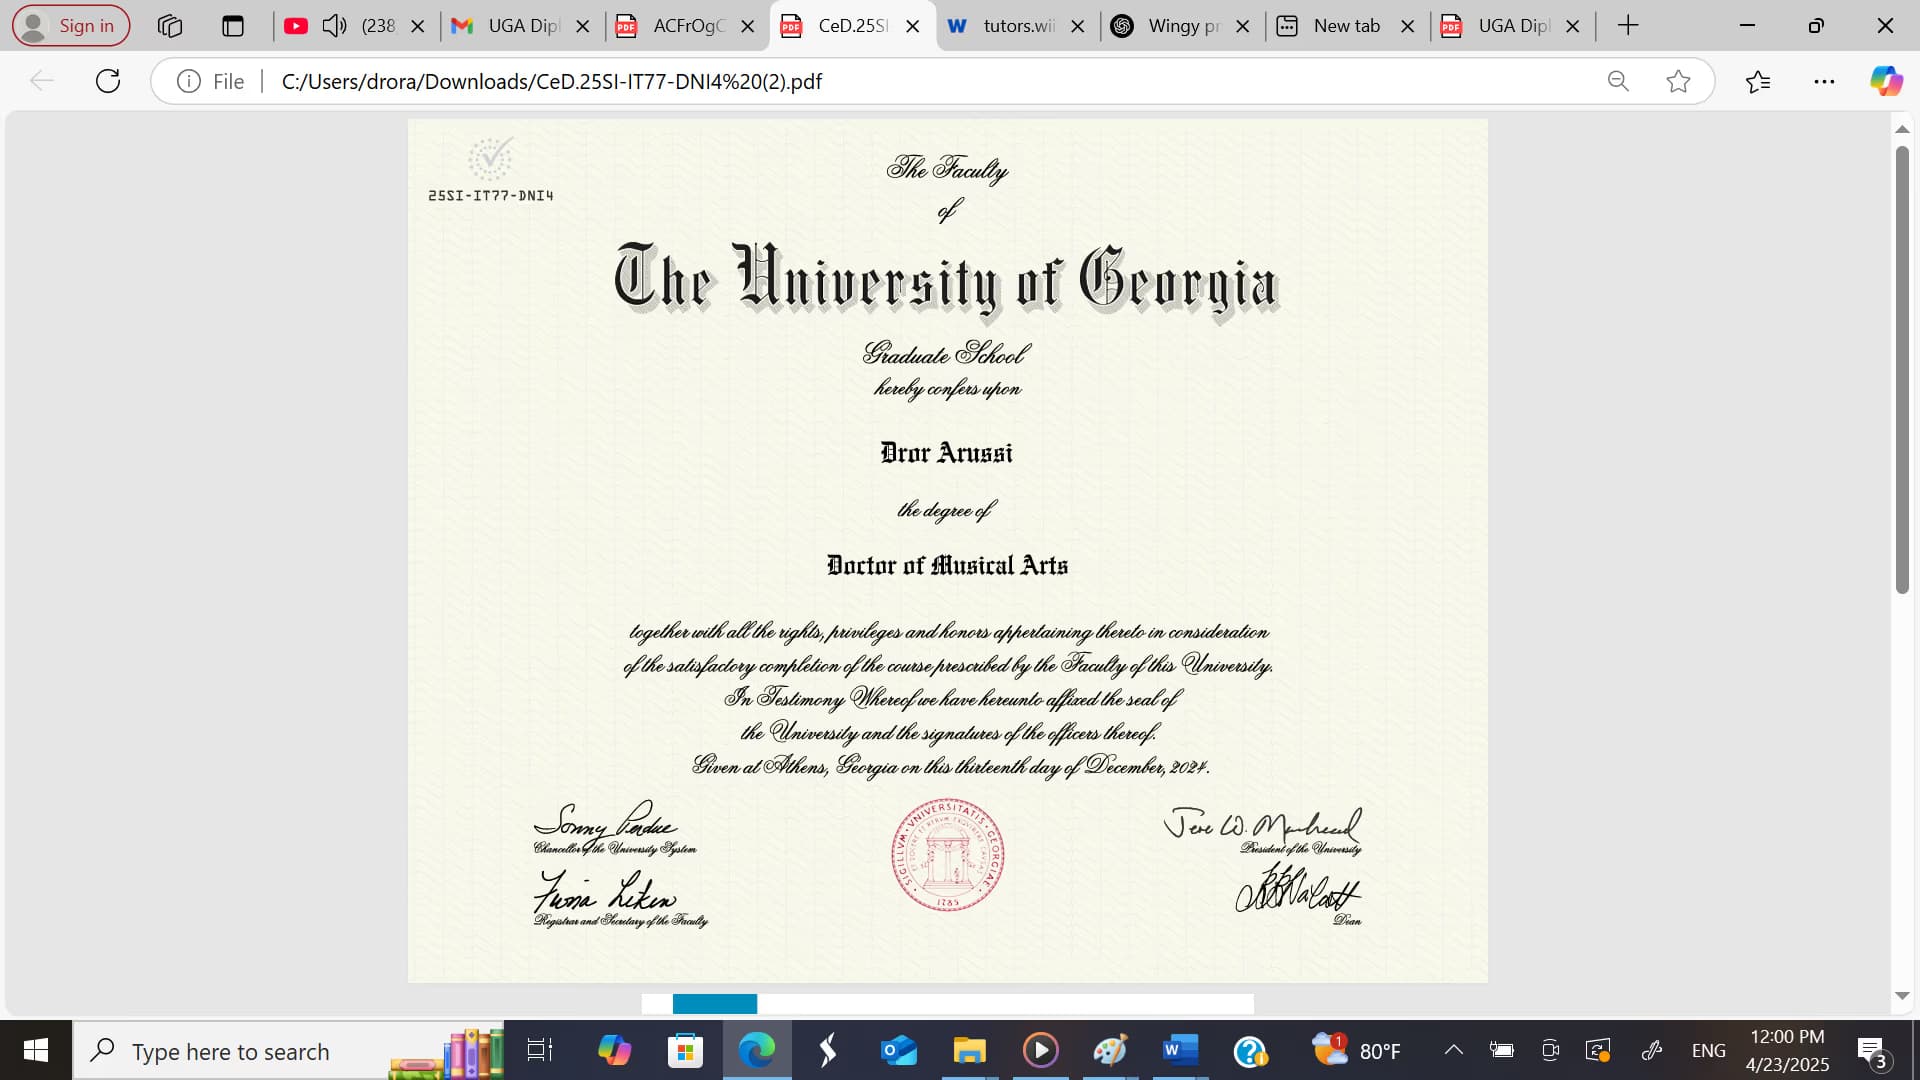Toggle Windows Ink pen workspace in system tray

click(x=1651, y=1050)
